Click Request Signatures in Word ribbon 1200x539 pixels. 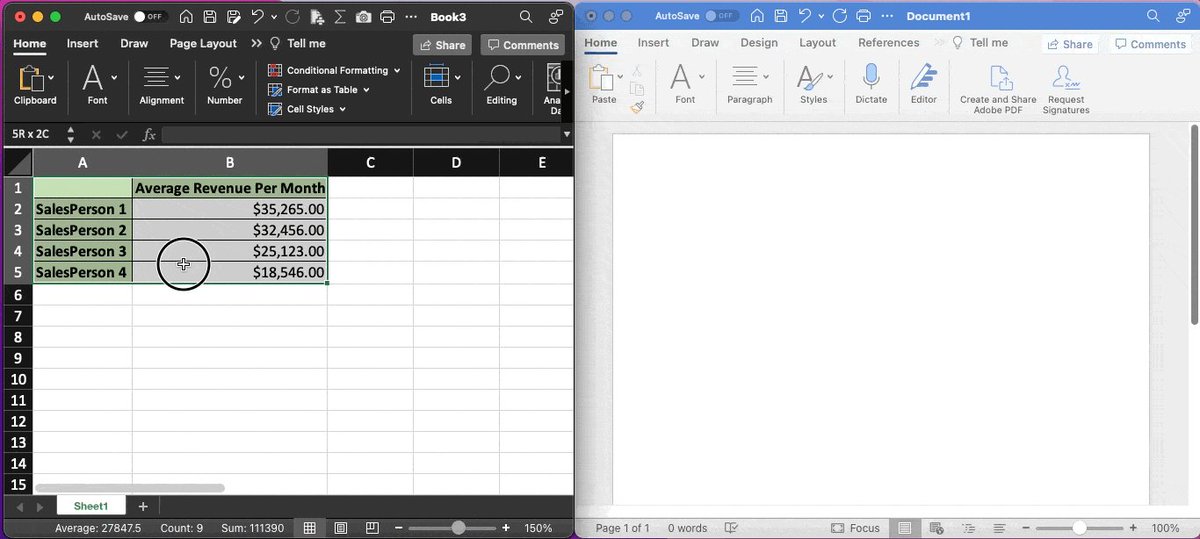1066,89
